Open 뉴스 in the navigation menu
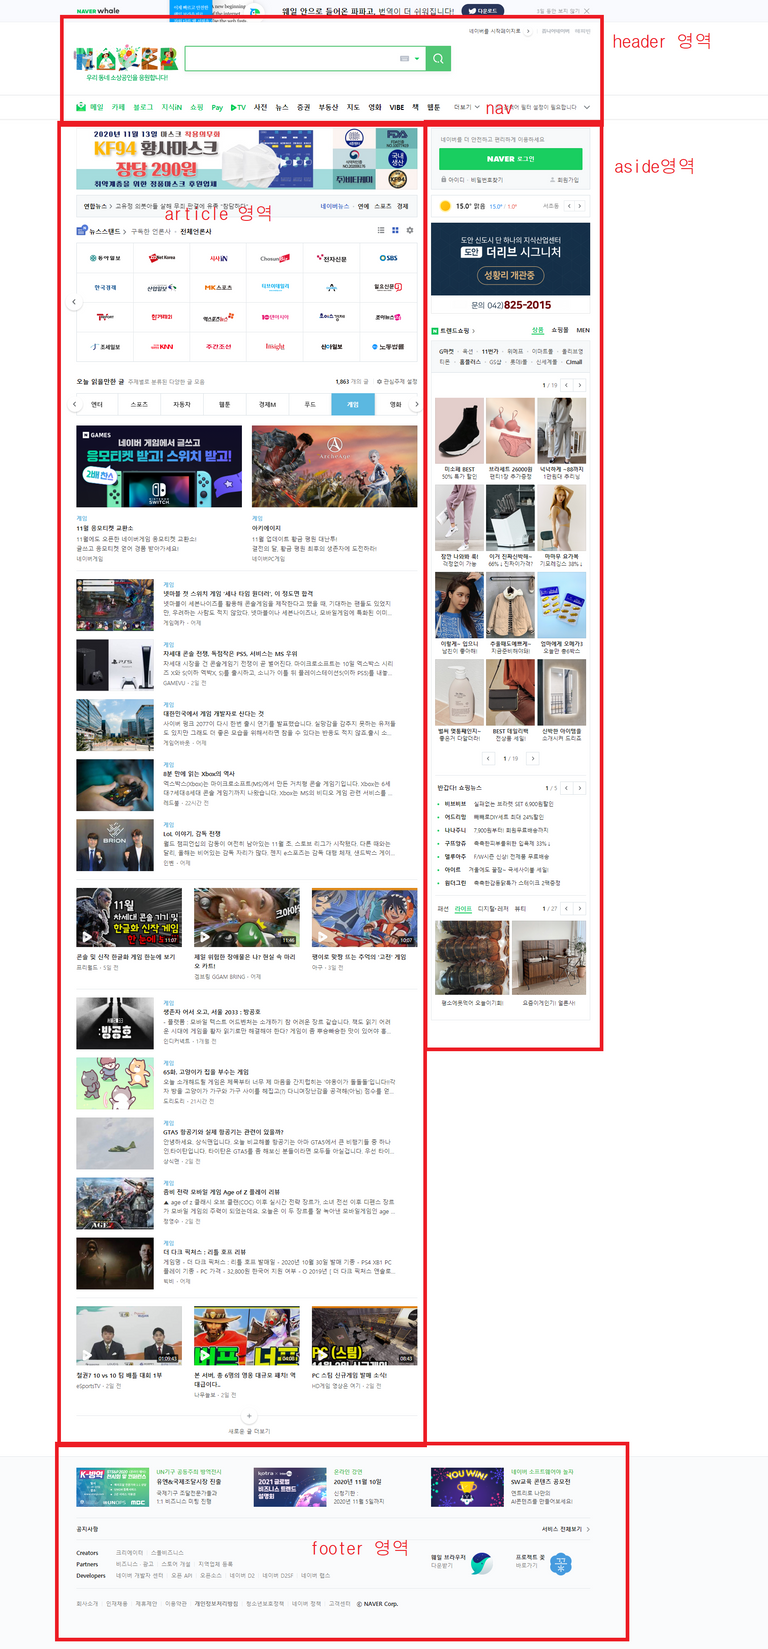768x1649 pixels. click(282, 107)
